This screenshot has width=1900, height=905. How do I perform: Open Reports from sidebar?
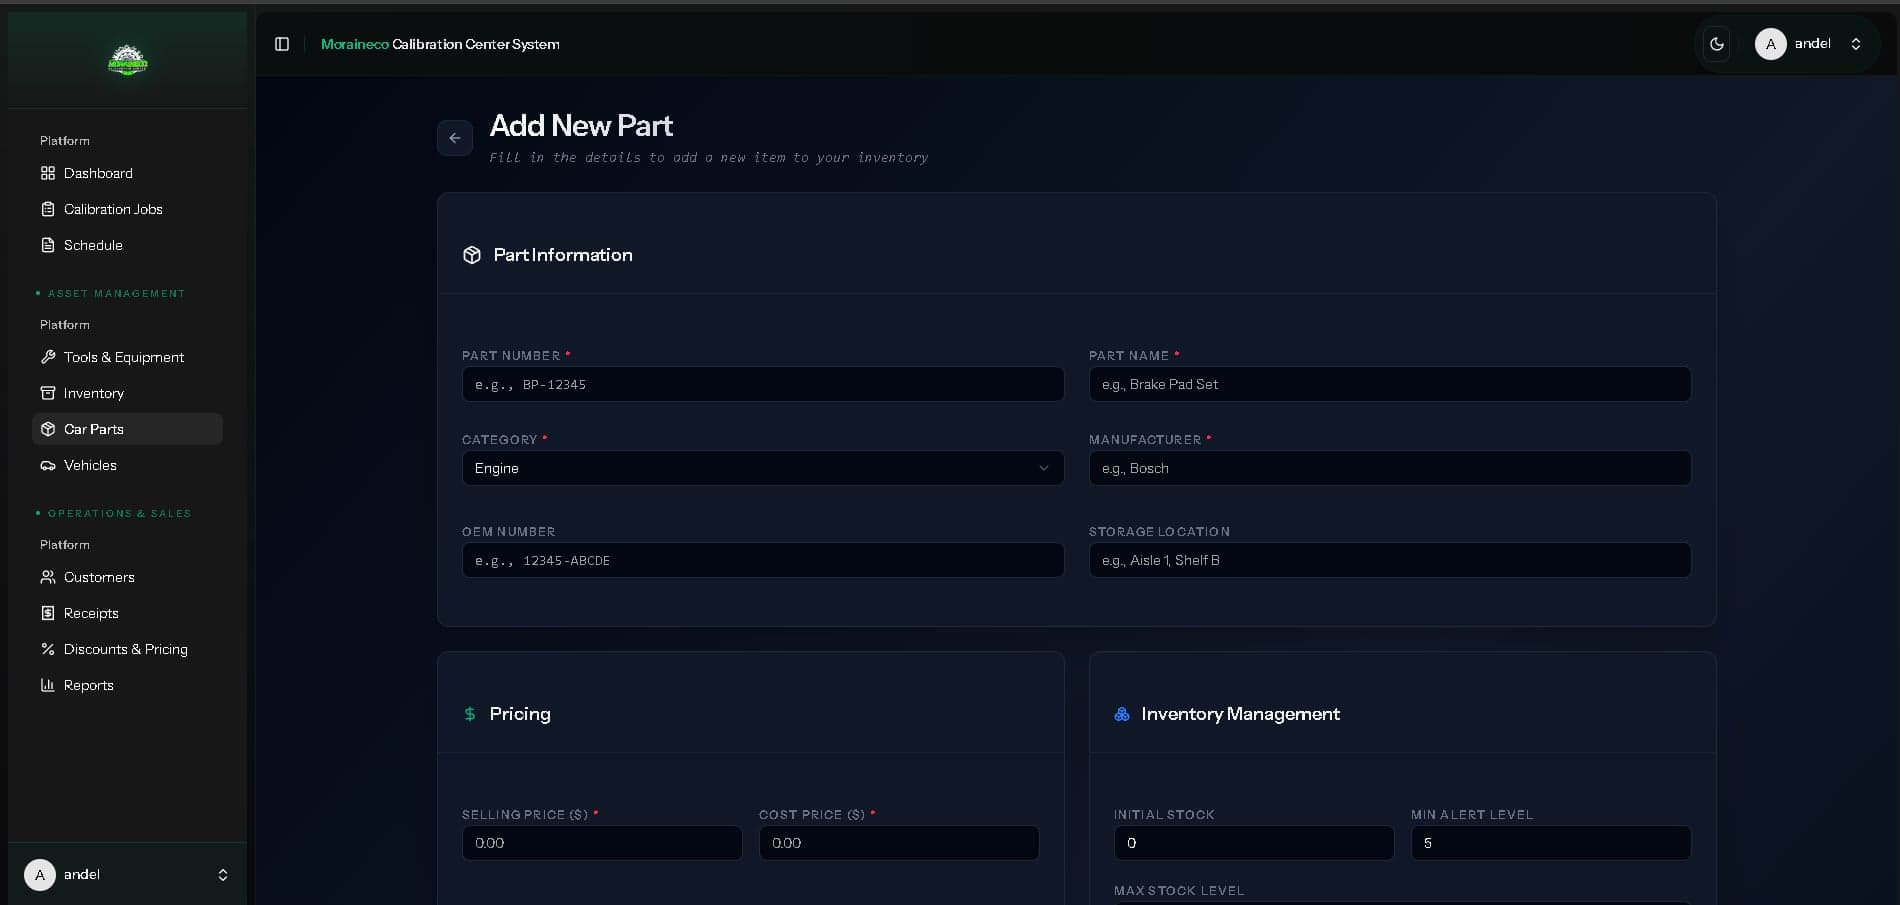click(127, 685)
